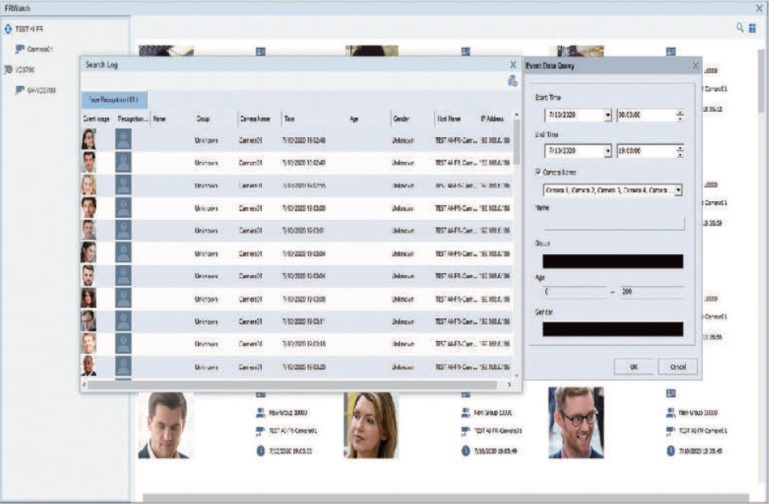
Task: Click the recognition placeholder icon in the last visible row
Action: (123, 366)
